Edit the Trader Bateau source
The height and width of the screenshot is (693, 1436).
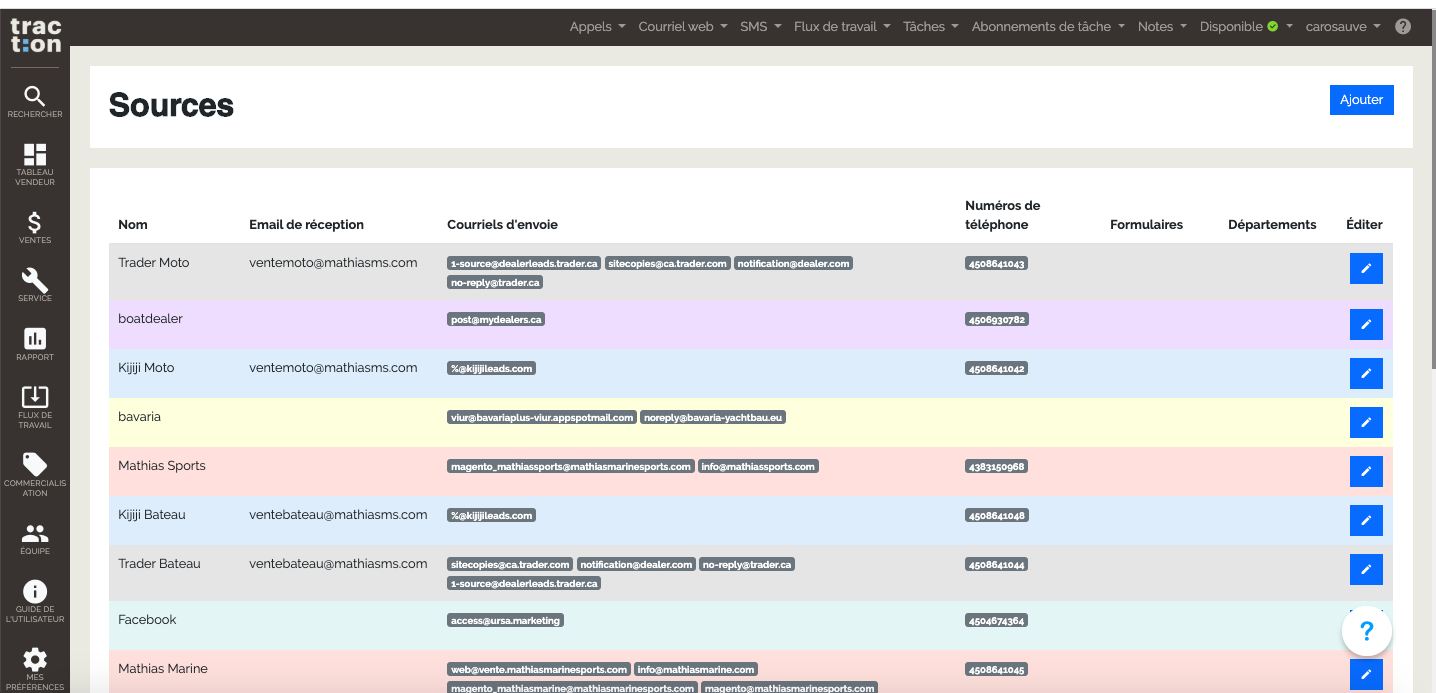click(1366, 570)
